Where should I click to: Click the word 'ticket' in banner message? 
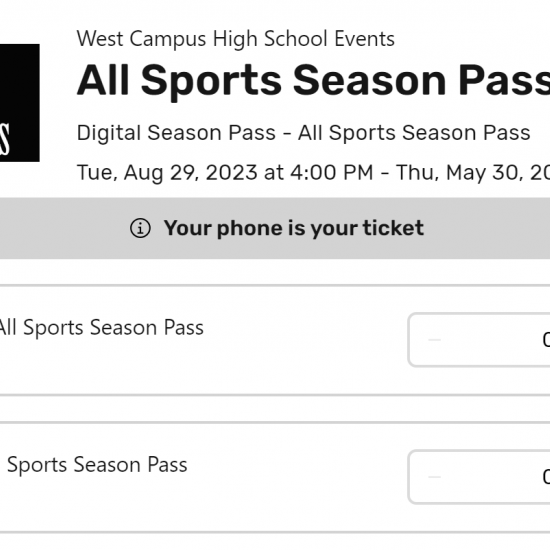point(393,228)
